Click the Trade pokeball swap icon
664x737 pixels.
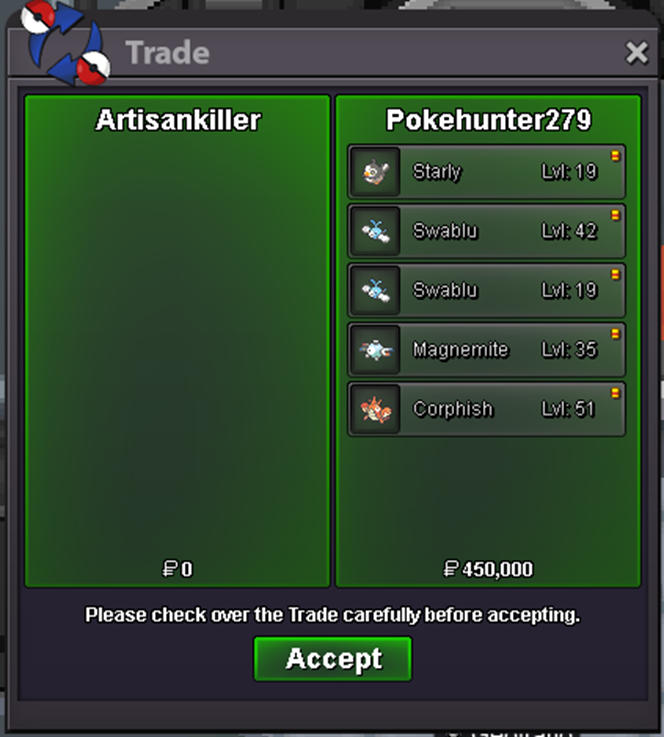click(x=66, y=42)
